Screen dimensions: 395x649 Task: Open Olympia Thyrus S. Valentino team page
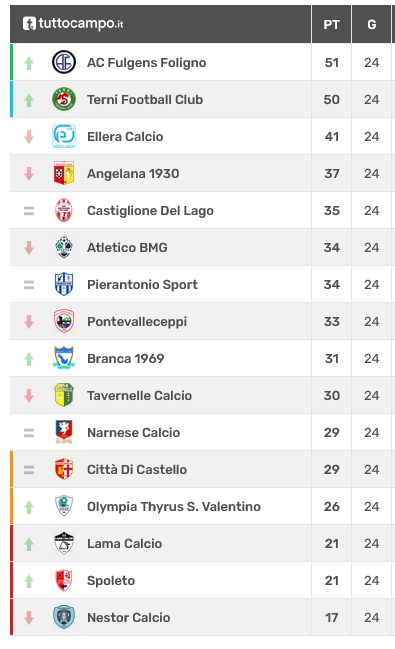[x=174, y=507]
